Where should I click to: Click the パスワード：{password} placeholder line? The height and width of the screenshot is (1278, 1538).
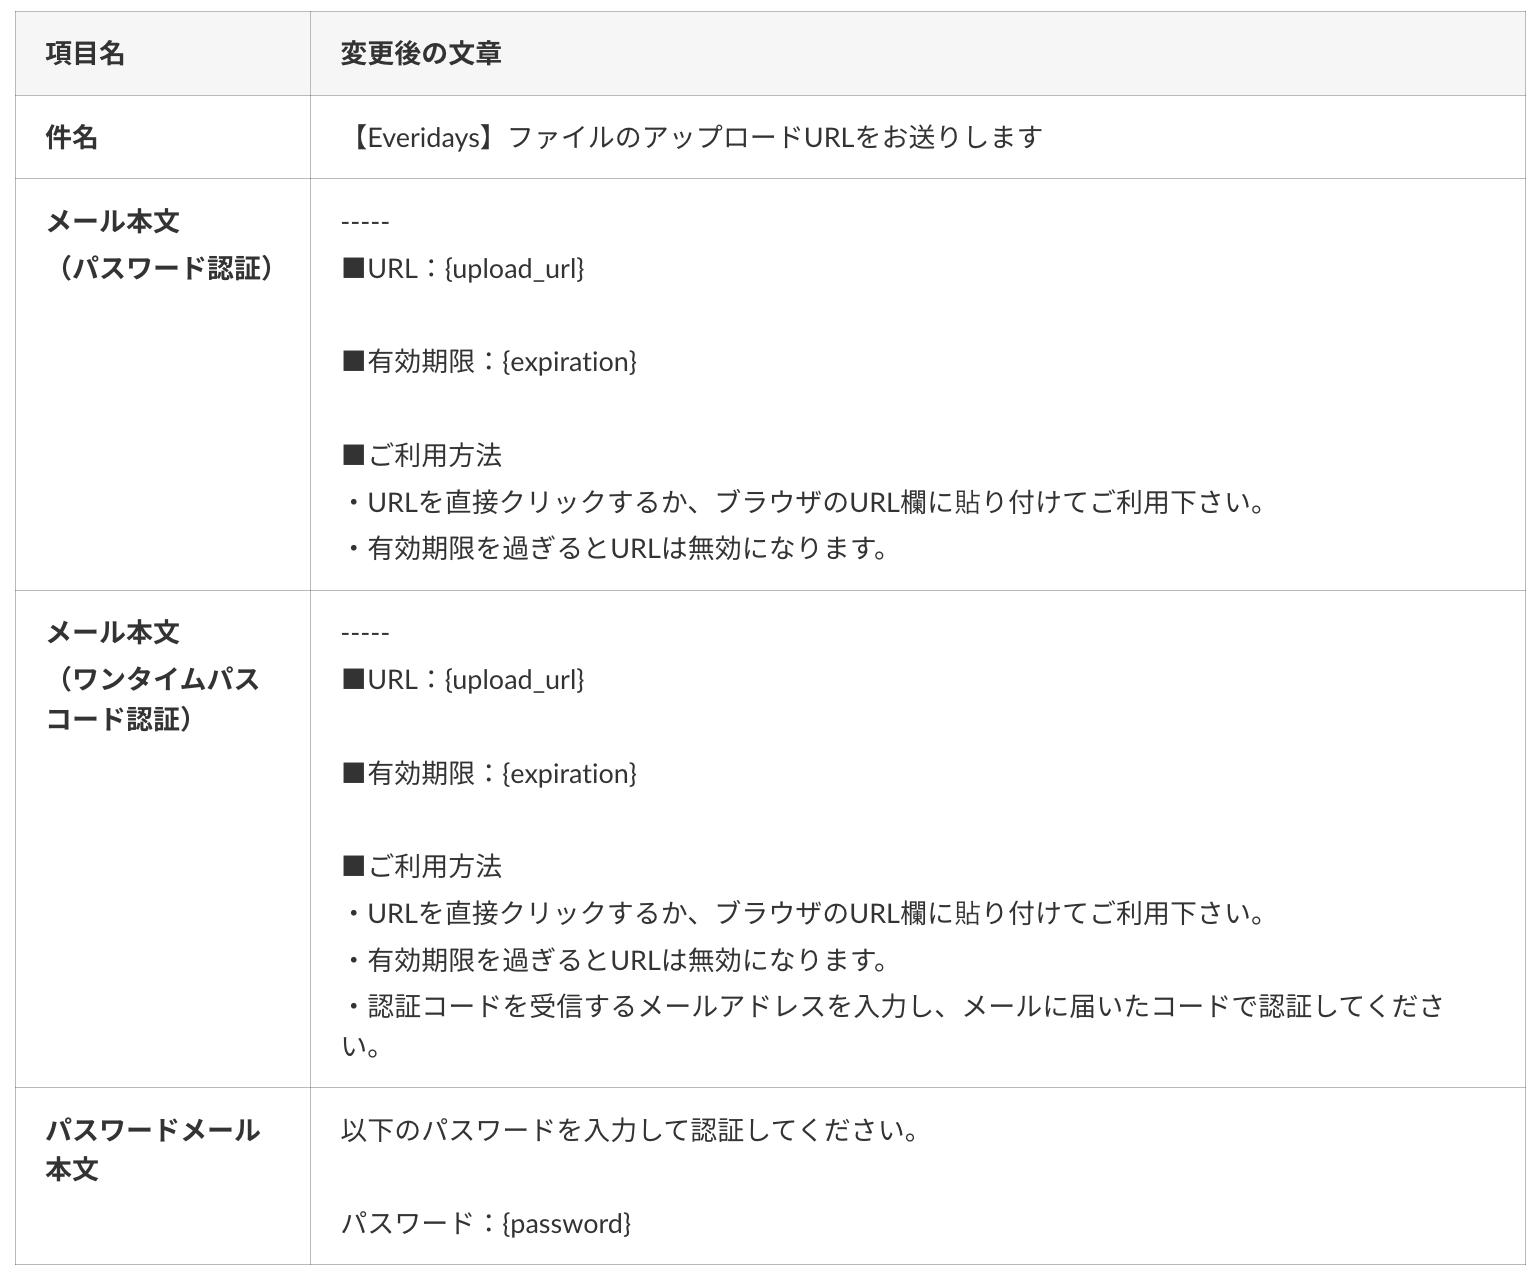486,1223
